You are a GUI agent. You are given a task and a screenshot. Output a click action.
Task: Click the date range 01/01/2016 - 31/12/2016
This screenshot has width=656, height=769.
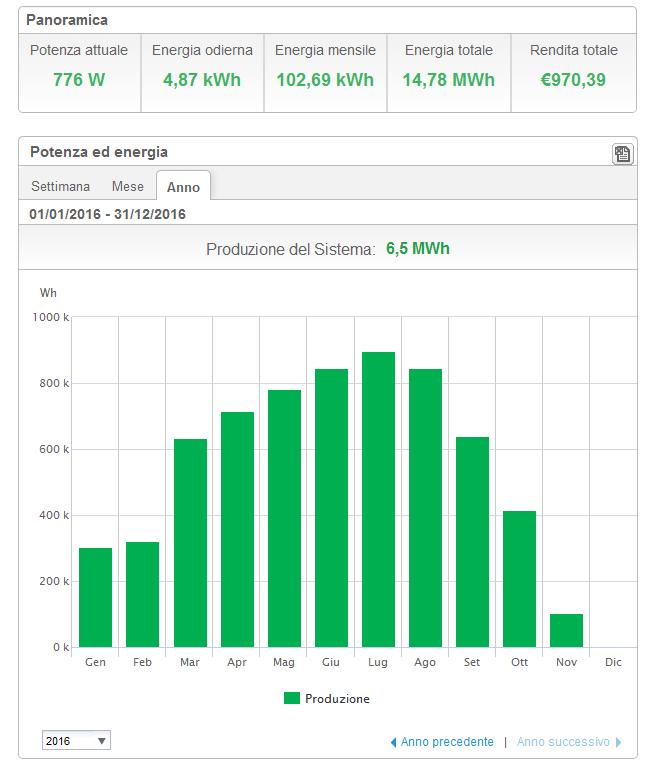click(107, 214)
